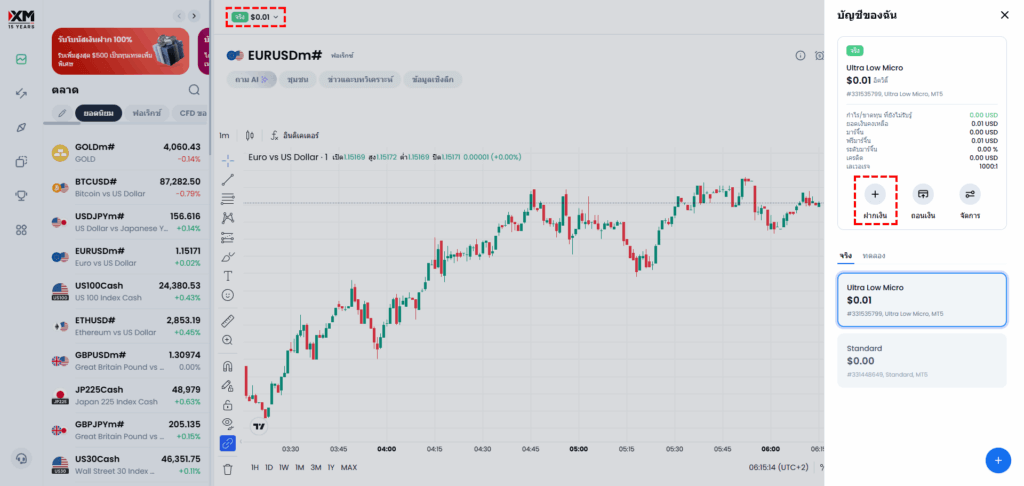Open the 1m timeframe selector
This screenshot has height=486, width=1024.
(224, 135)
